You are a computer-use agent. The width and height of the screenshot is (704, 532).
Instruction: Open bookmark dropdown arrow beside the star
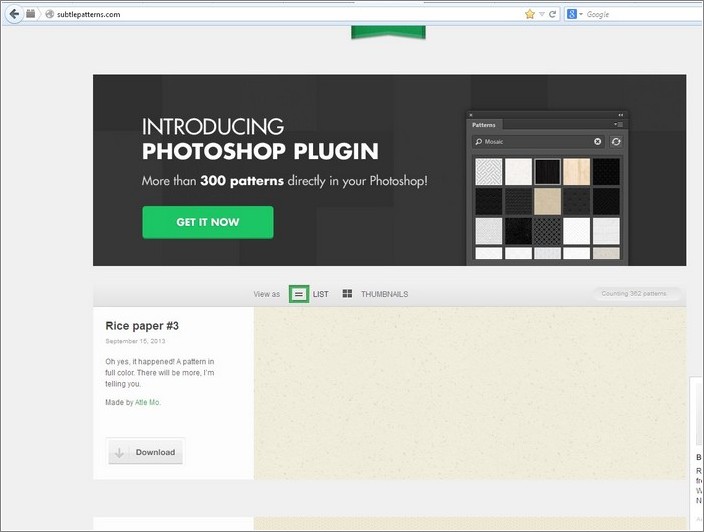[x=542, y=14]
